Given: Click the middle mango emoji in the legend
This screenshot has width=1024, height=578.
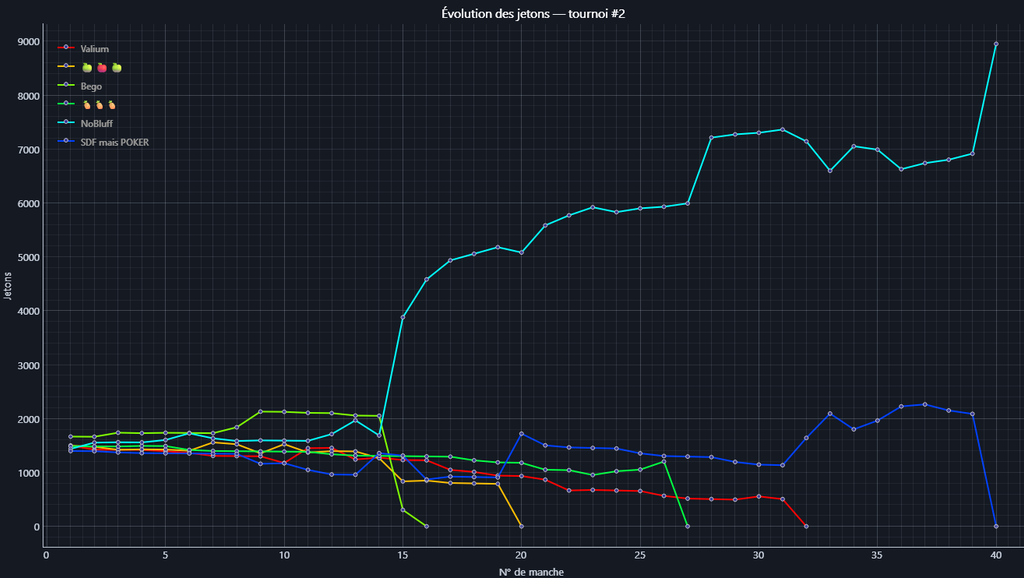Looking at the screenshot, I should [x=99, y=105].
